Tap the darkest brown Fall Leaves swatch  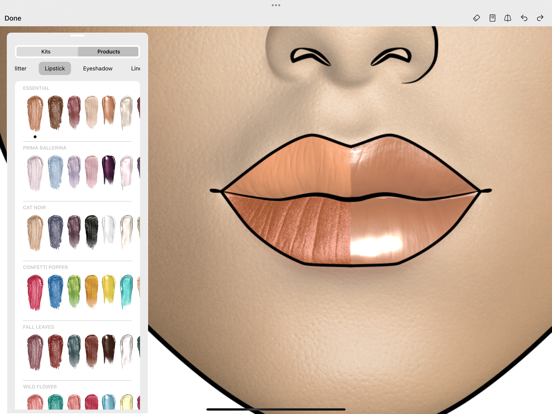click(x=108, y=349)
